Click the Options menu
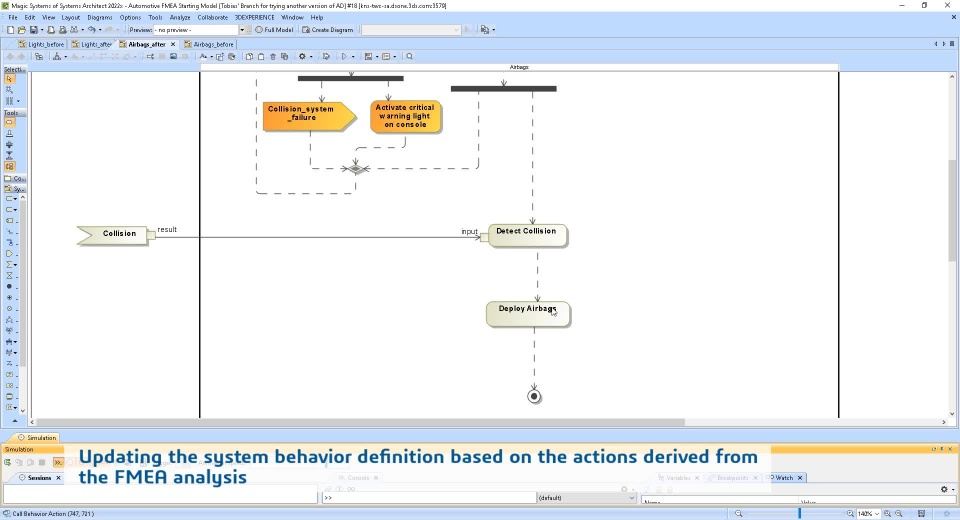Screen dimensions: 960x520 pyautogui.click(x=130, y=17)
